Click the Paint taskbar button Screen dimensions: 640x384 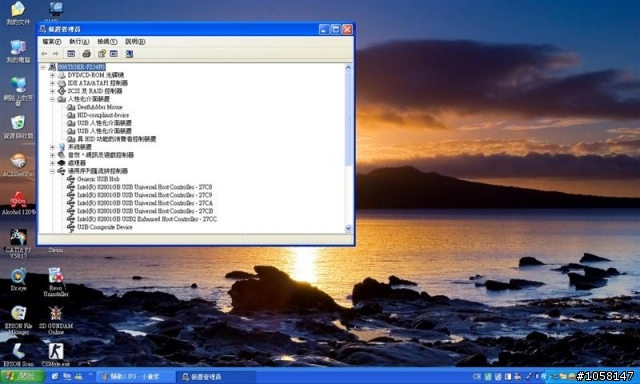(x=135, y=377)
